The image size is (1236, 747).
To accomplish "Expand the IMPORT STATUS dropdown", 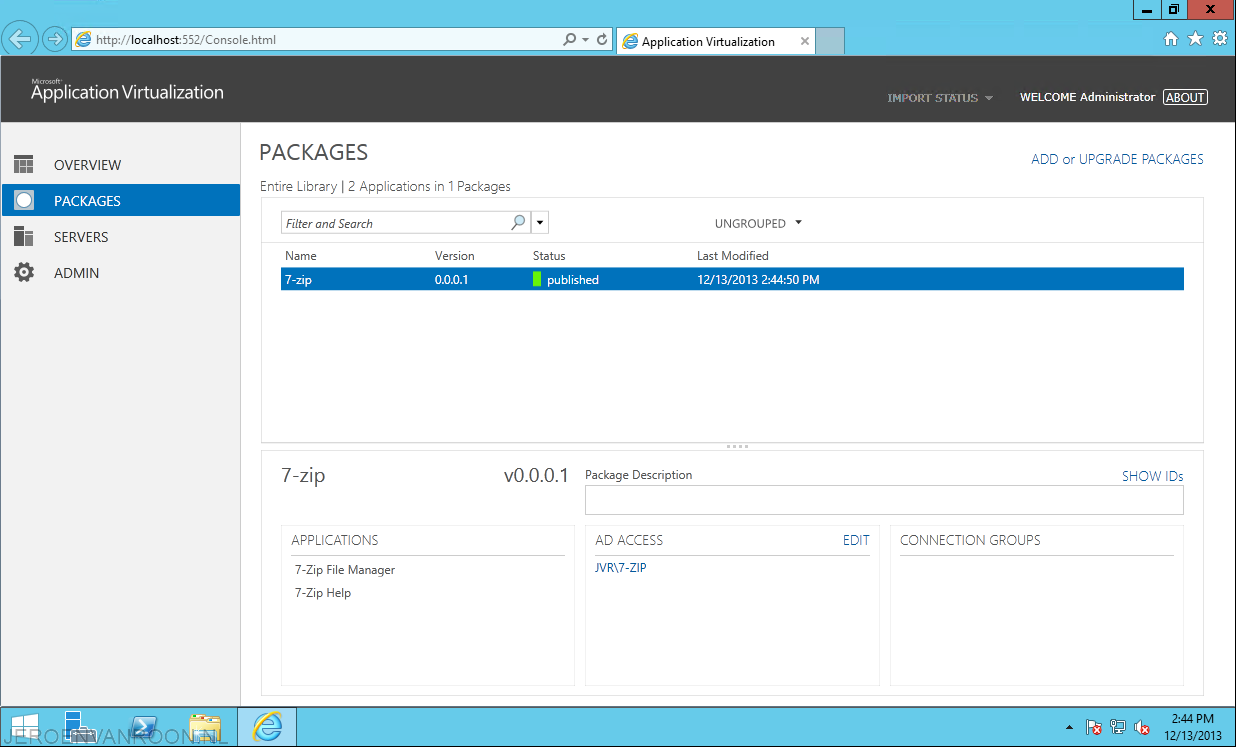I will (x=940, y=98).
